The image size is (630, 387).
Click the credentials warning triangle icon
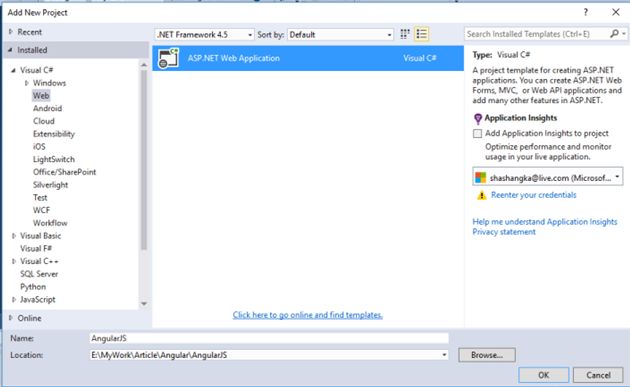[481, 195]
